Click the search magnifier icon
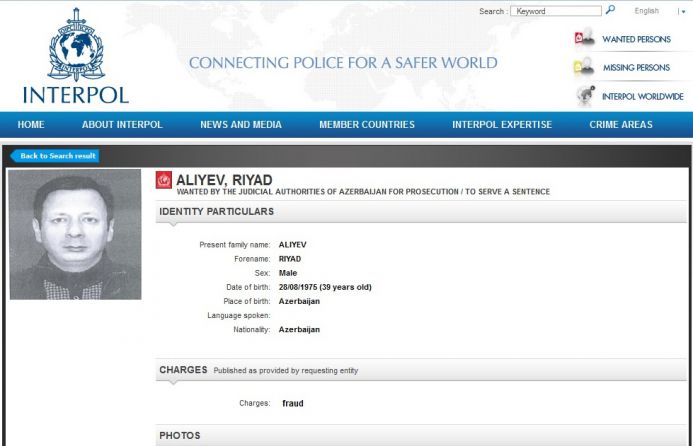Screen dimensions: 693x446 click(610, 11)
